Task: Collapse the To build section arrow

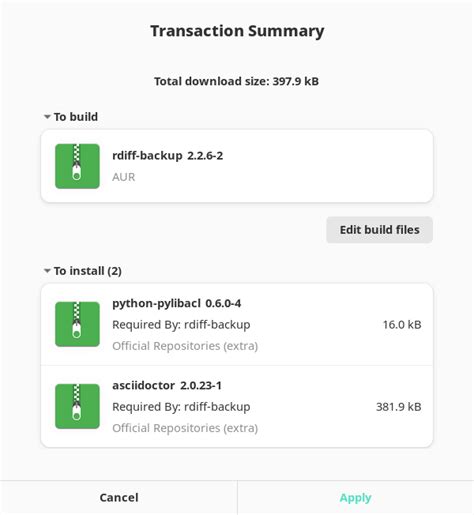Action: coord(47,117)
